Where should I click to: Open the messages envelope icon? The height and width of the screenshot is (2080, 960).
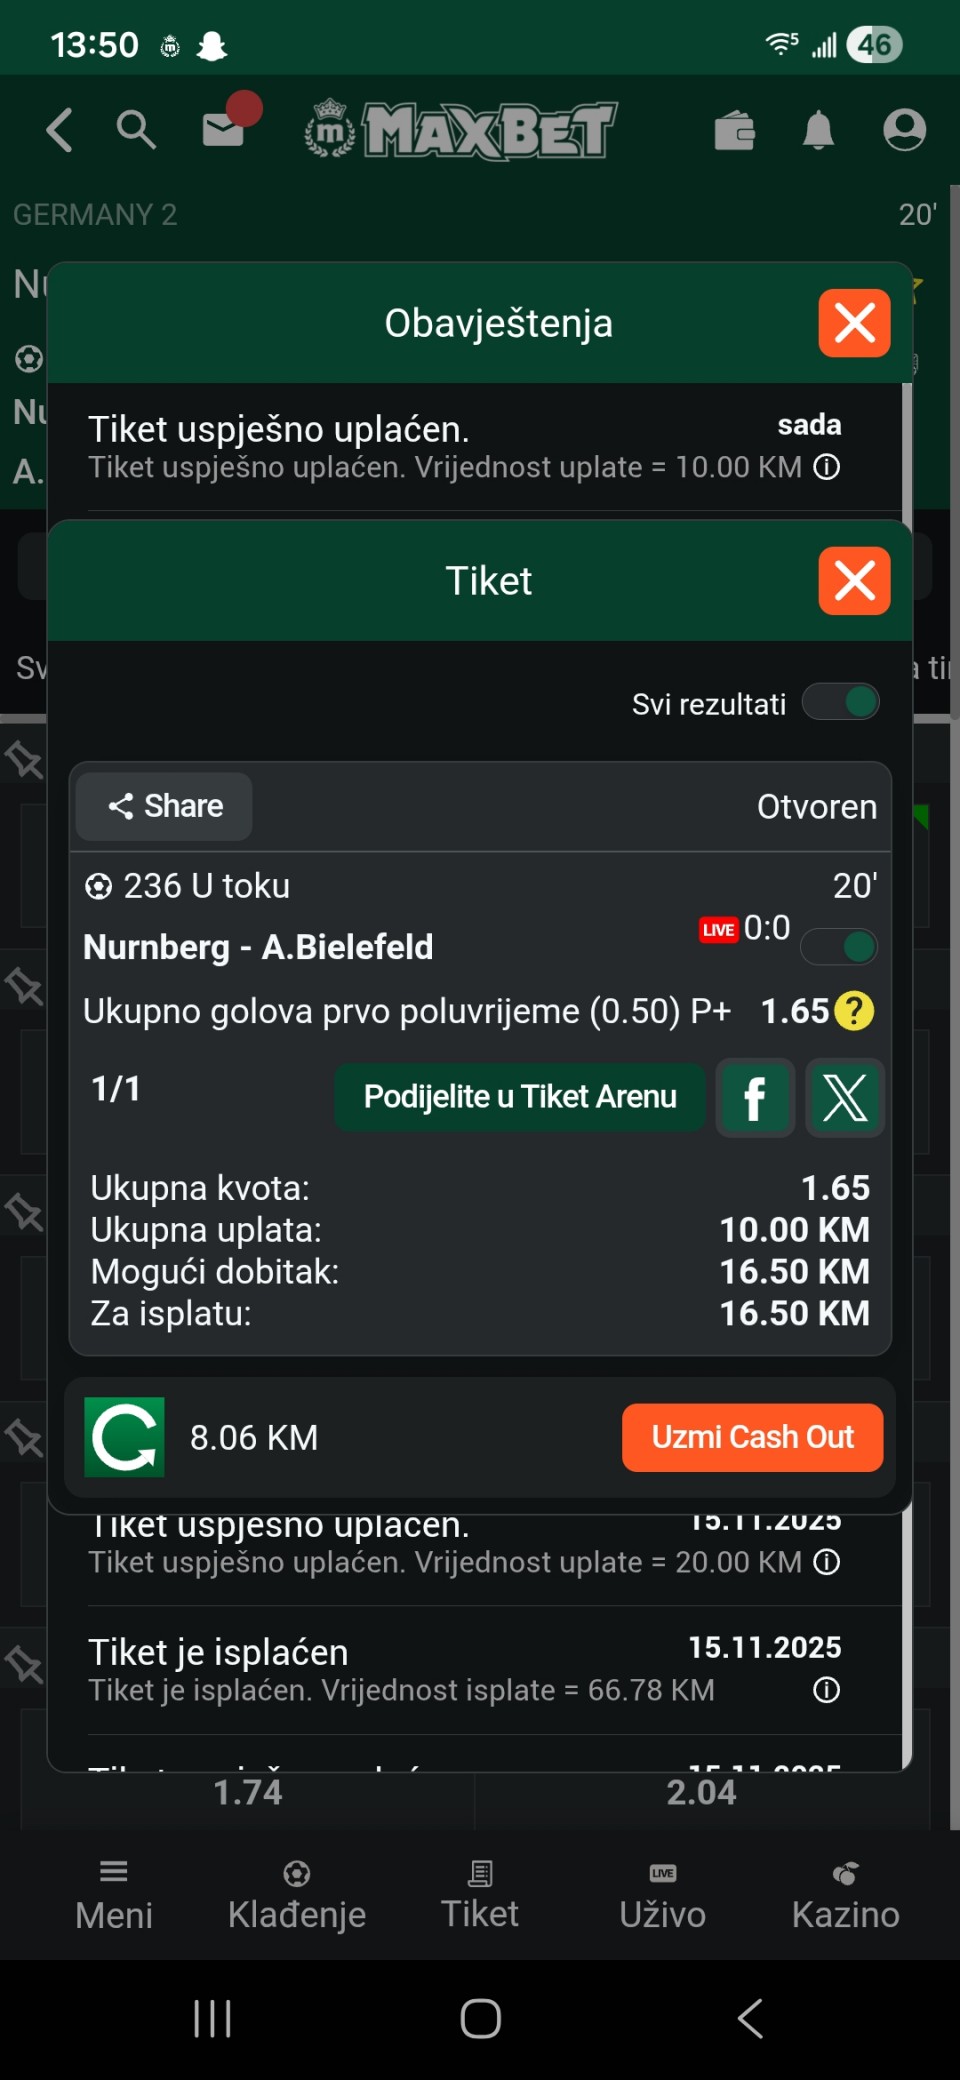tap(224, 130)
